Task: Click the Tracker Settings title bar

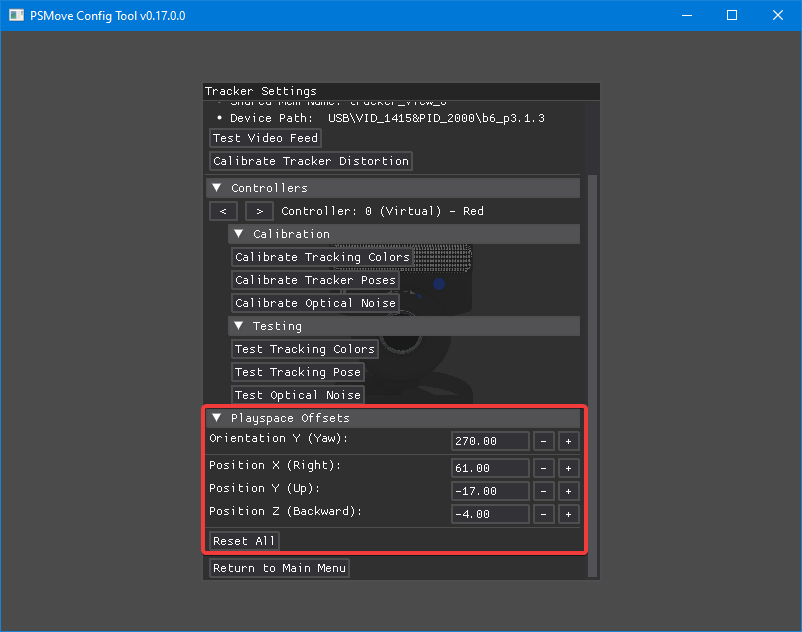Action: click(402, 92)
